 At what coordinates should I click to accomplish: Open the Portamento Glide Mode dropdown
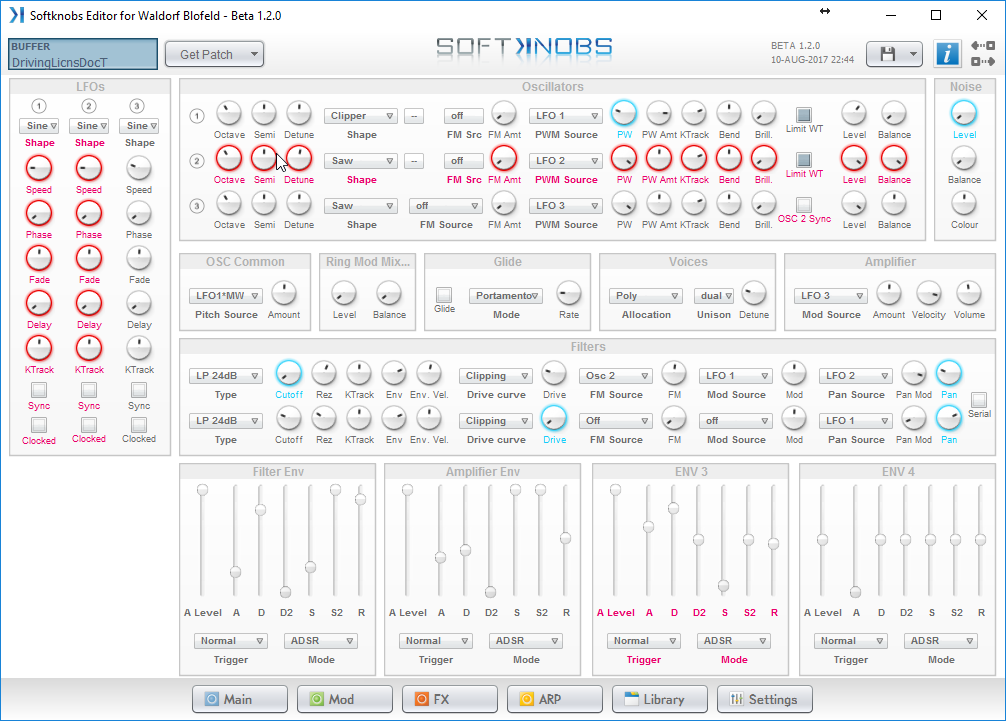(x=506, y=296)
